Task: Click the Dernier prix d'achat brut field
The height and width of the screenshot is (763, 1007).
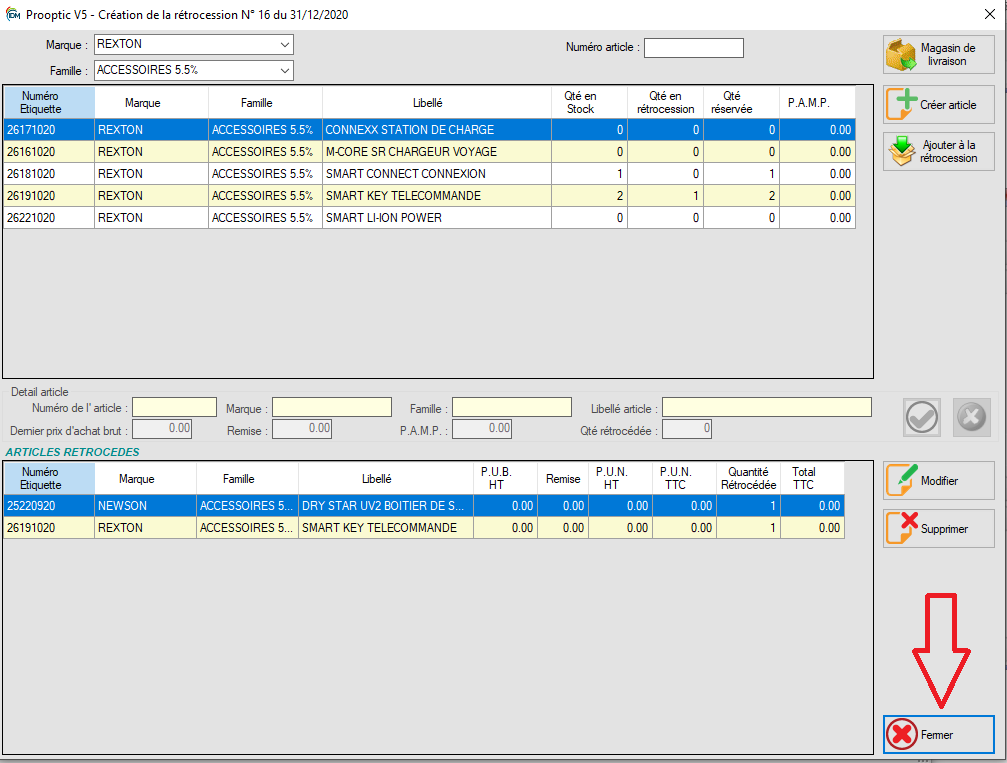Action: coord(162,428)
